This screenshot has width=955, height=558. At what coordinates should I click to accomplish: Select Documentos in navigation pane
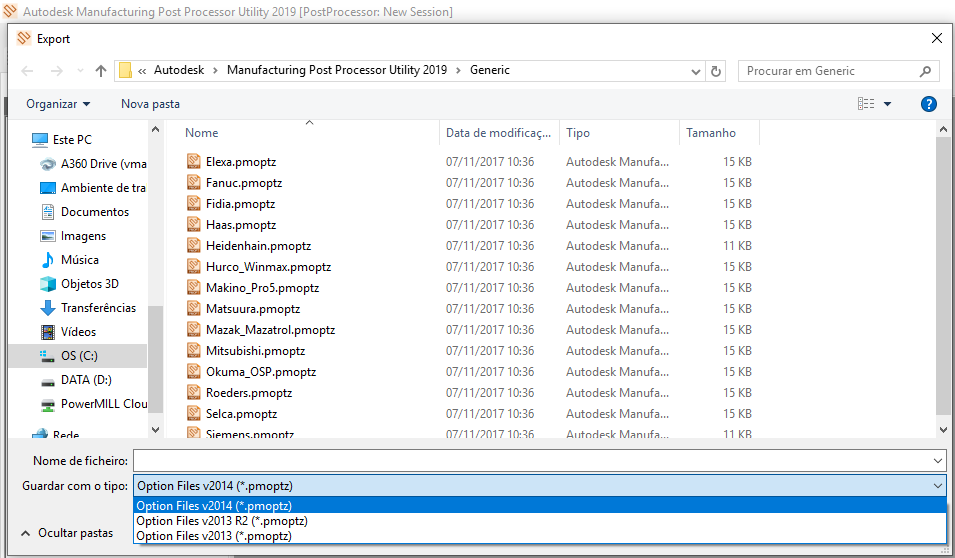click(x=85, y=212)
